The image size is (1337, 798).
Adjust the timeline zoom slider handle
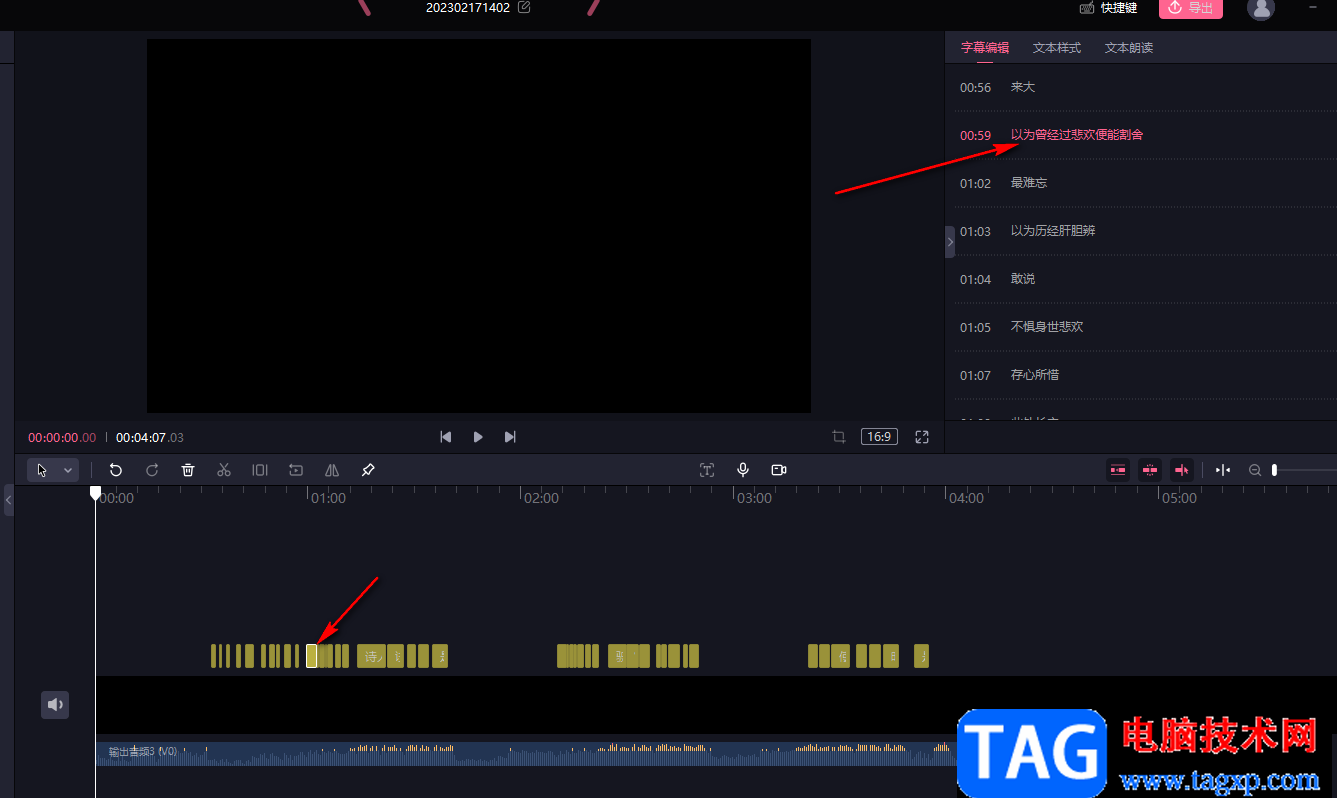tap(1274, 470)
